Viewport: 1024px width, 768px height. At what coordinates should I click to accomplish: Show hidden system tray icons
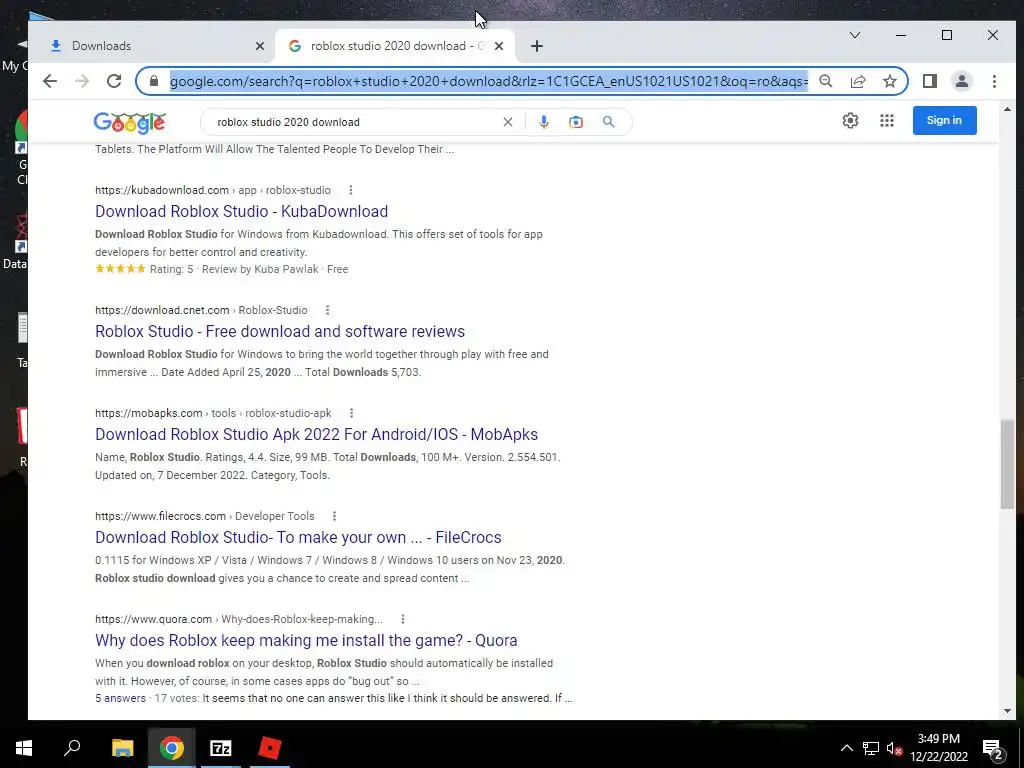tap(846, 748)
